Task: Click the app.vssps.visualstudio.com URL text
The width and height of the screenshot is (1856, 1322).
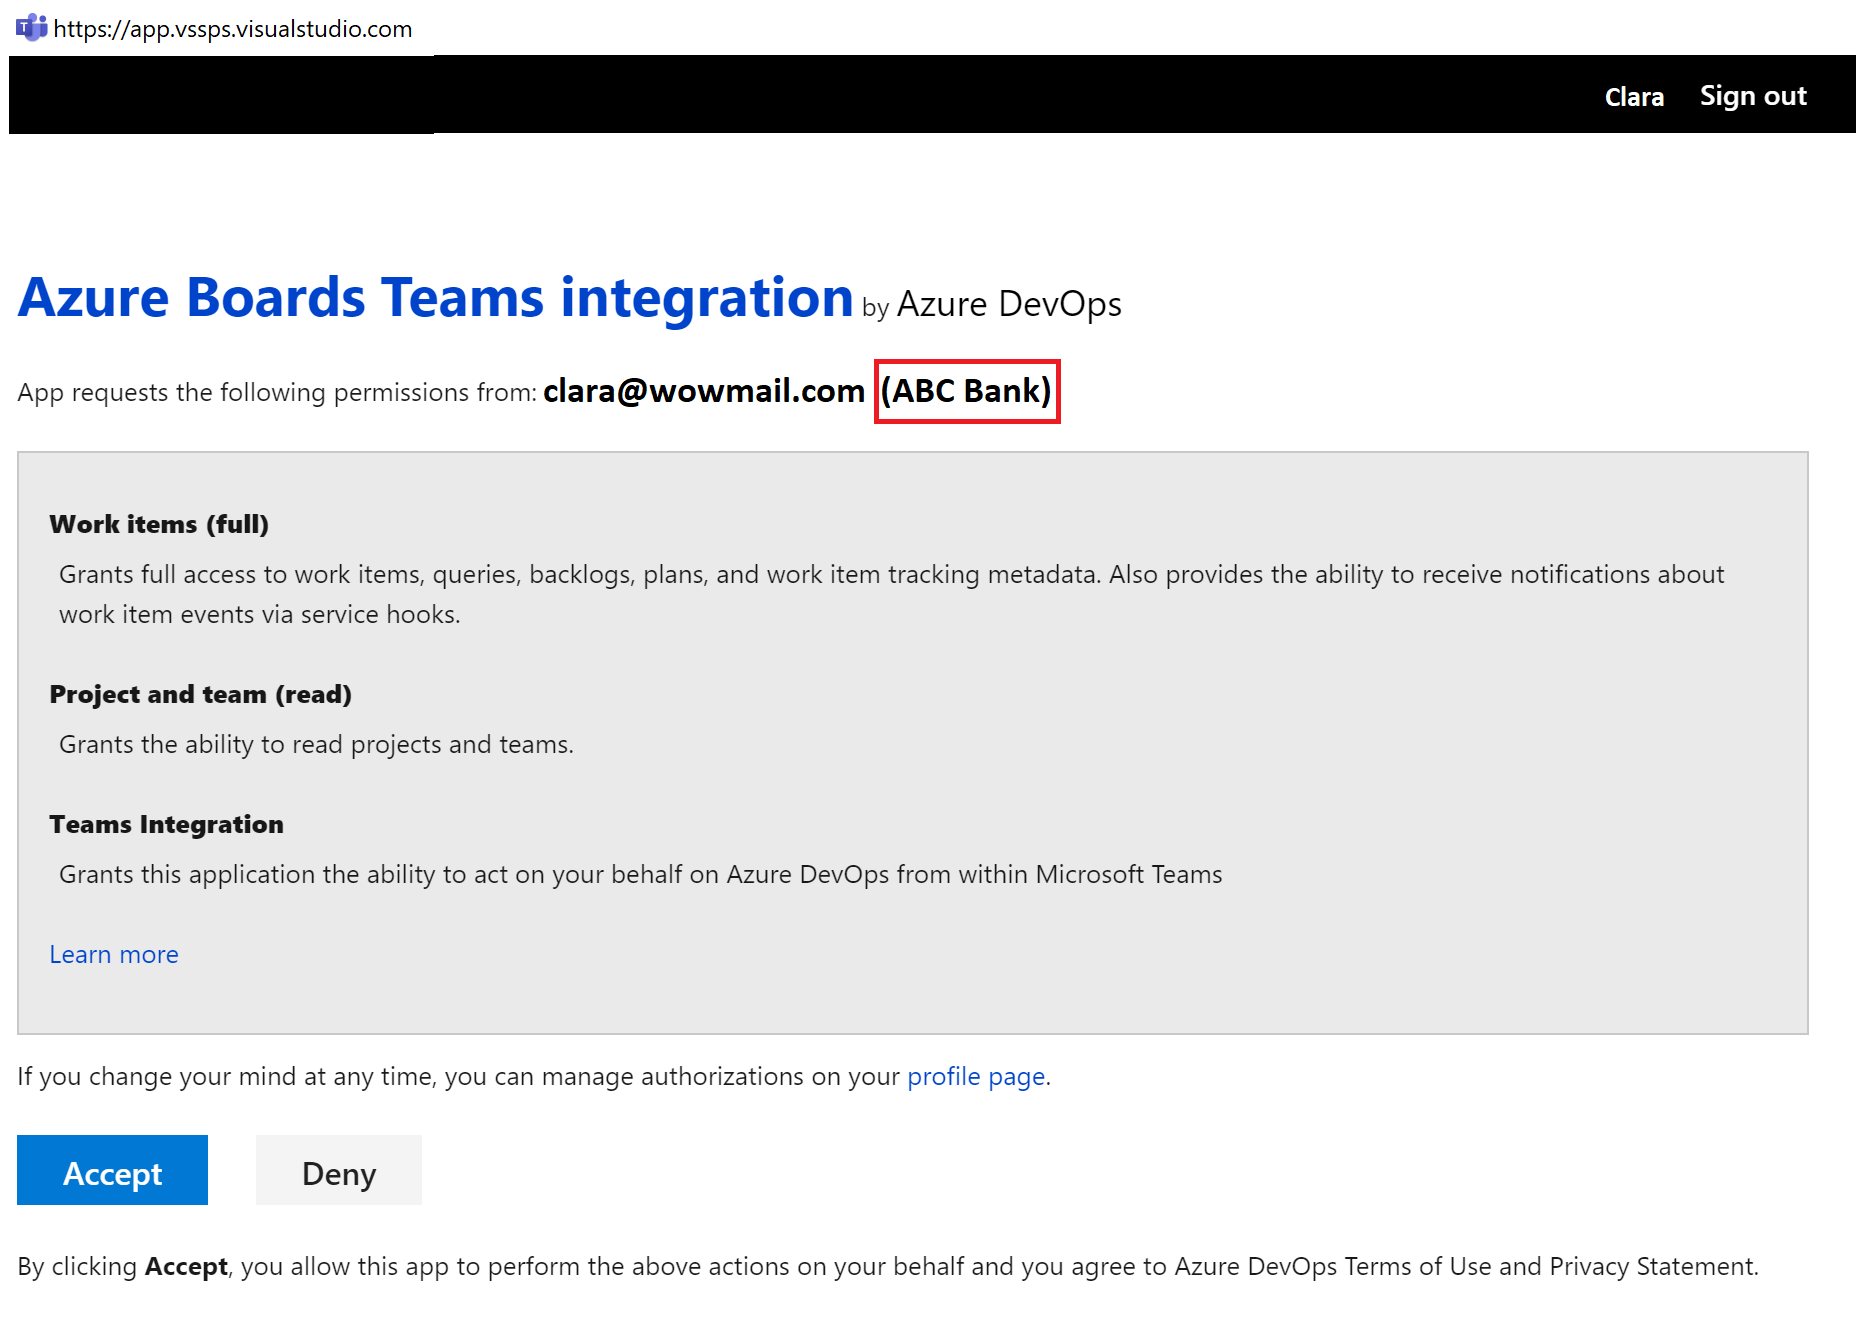Action: [x=233, y=29]
